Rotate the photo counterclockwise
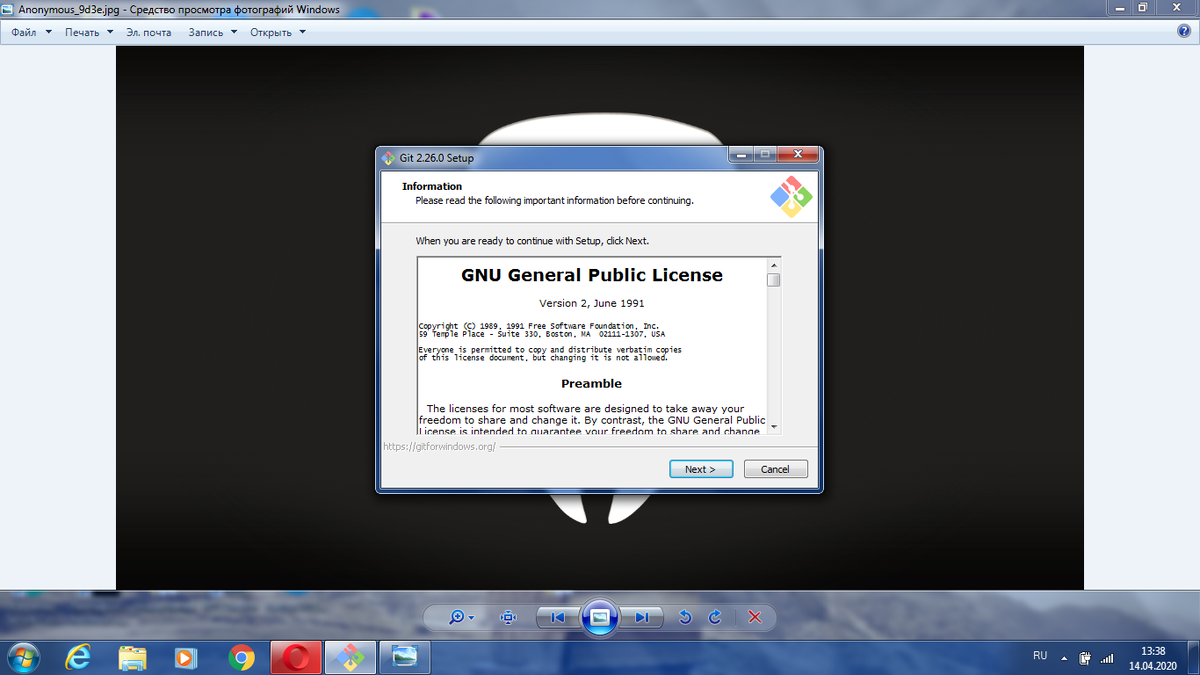The height and width of the screenshot is (675, 1200). (685, 617)
